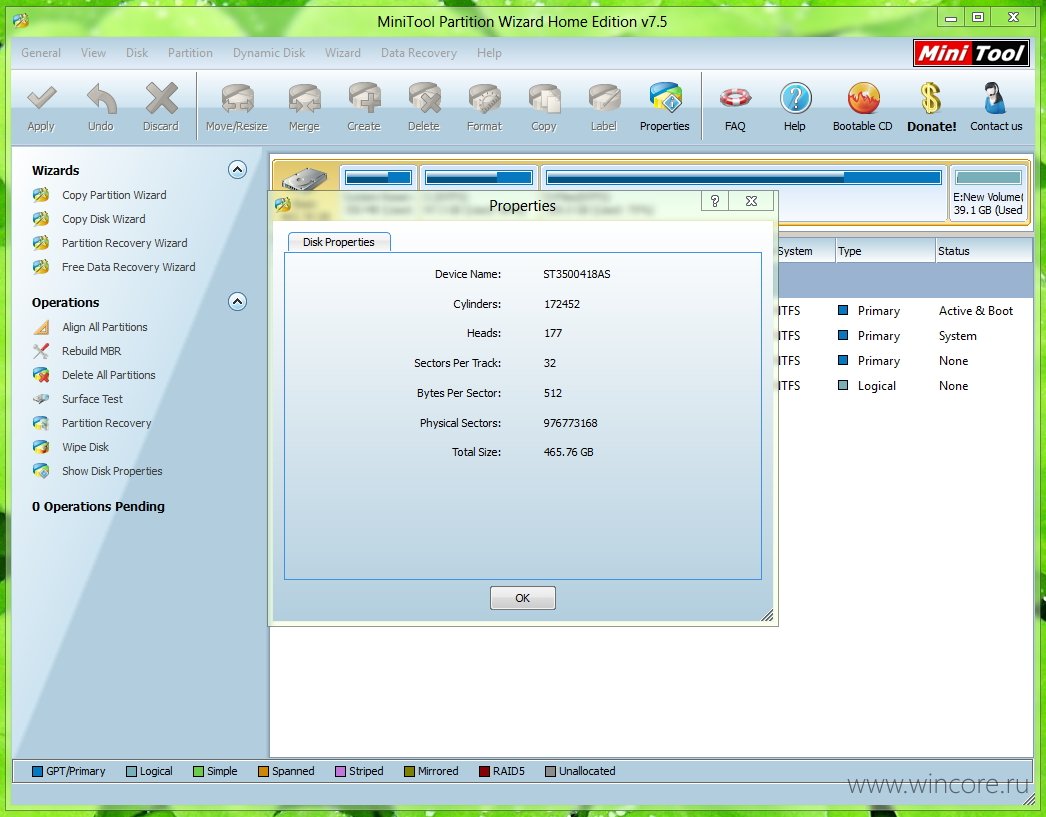
Task: Click the Contact us icon
Action: tap(995, 99)
